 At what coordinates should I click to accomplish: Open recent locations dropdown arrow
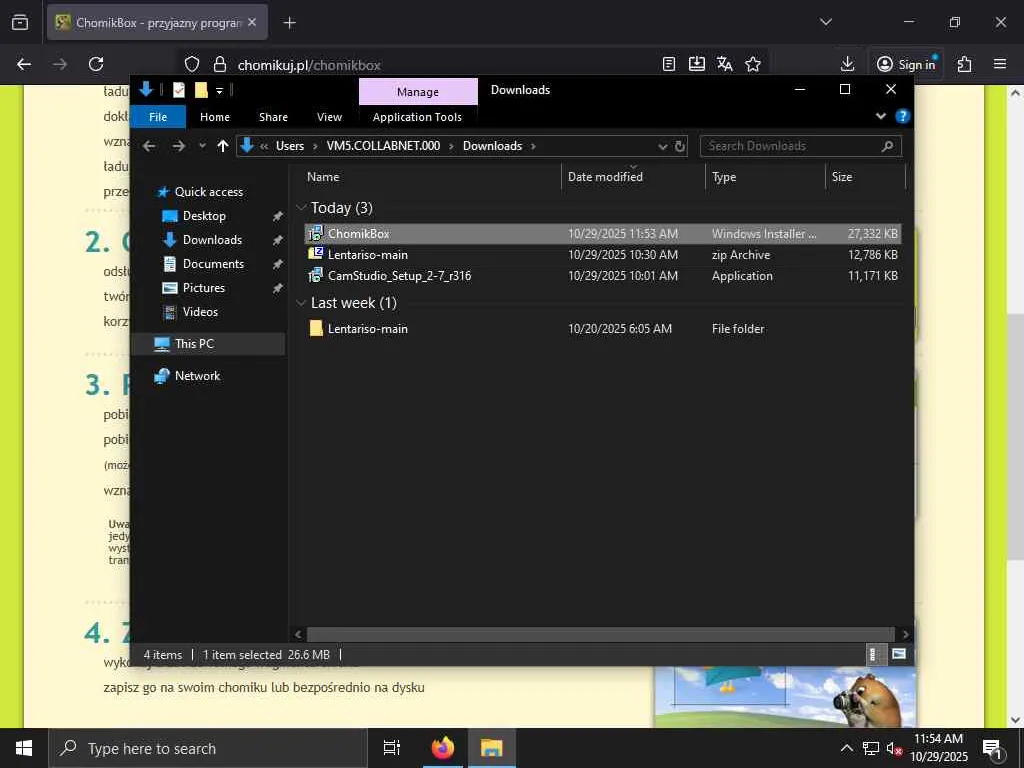click(202, 146)
